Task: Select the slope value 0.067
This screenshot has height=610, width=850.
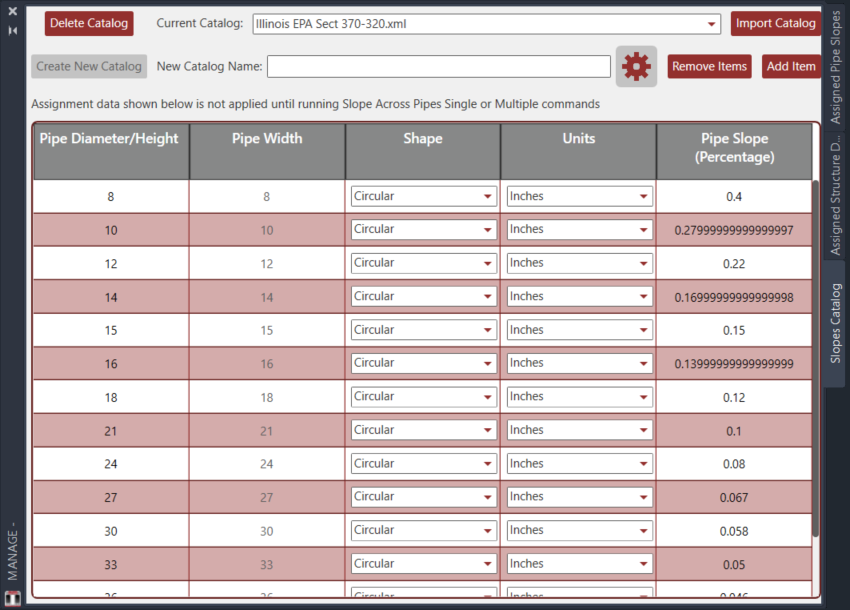Action: pos(734,498)
